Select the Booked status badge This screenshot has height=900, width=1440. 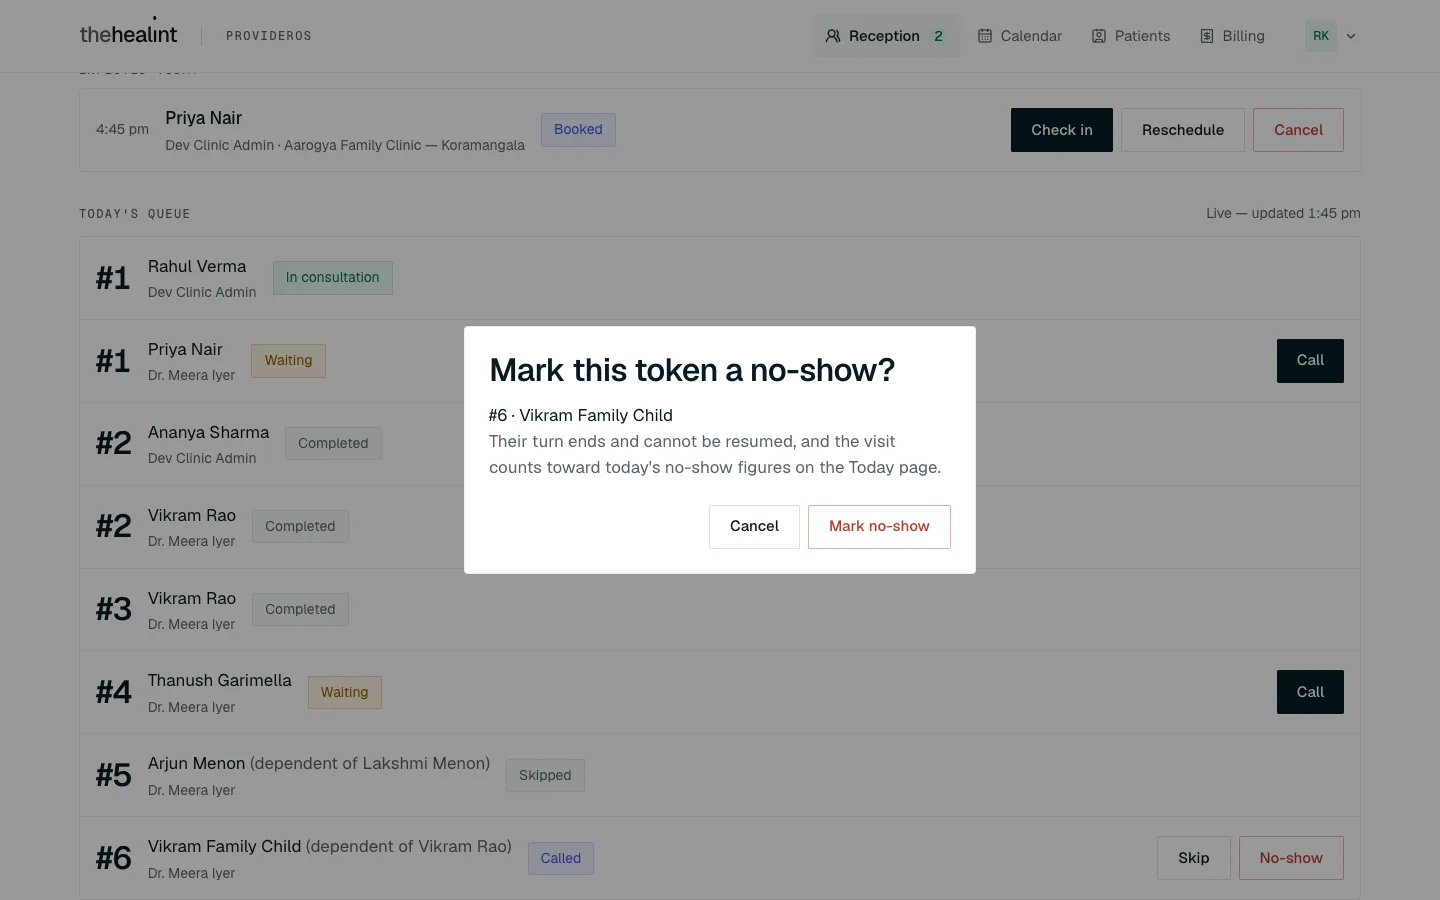578,129
